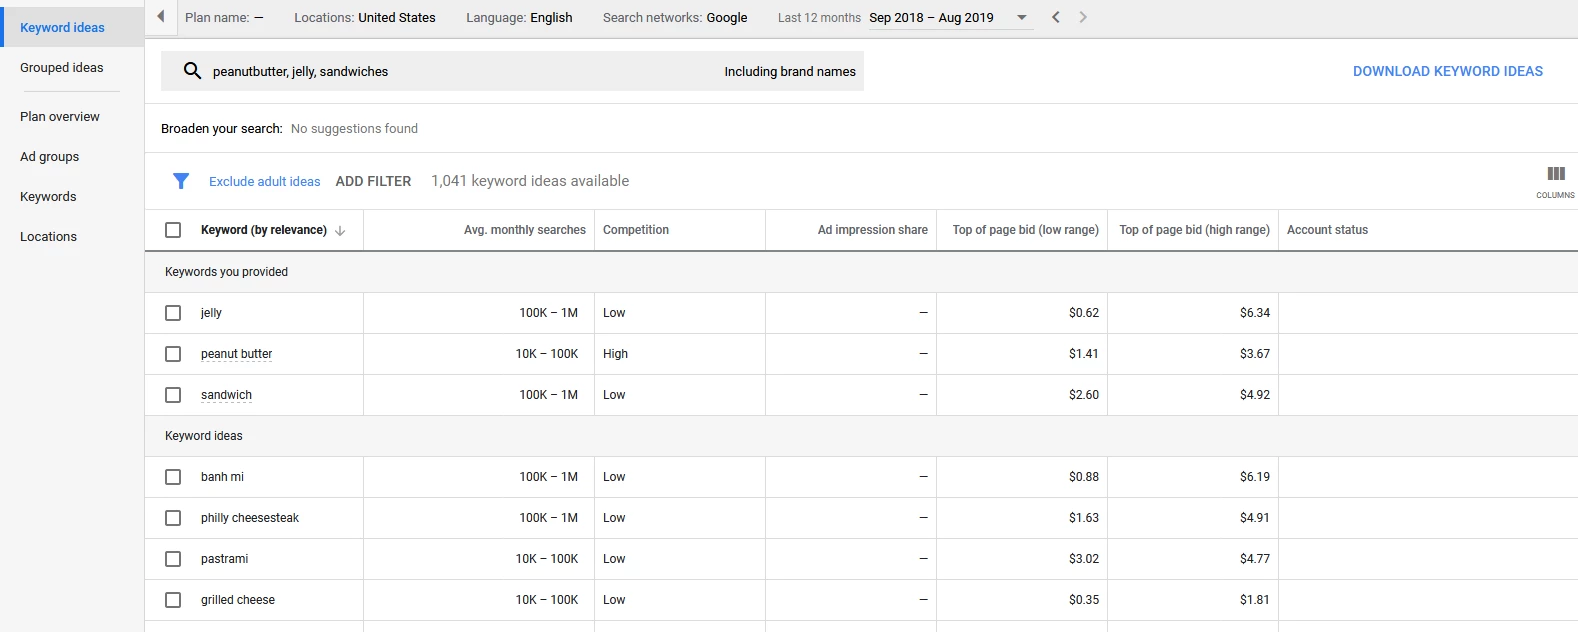Collapse the side panel using the left triangle arrow

tap(161, 17)
